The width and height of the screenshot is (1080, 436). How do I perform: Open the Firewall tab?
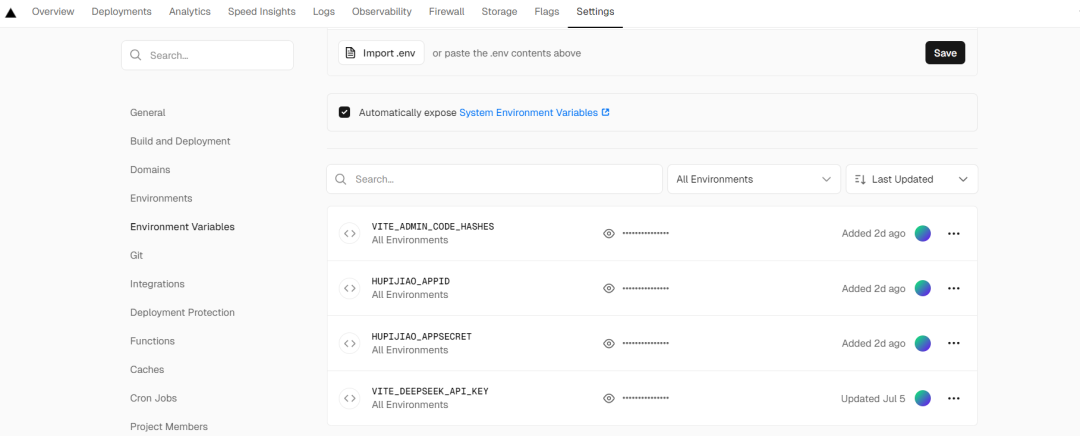[x=446, y=12]
